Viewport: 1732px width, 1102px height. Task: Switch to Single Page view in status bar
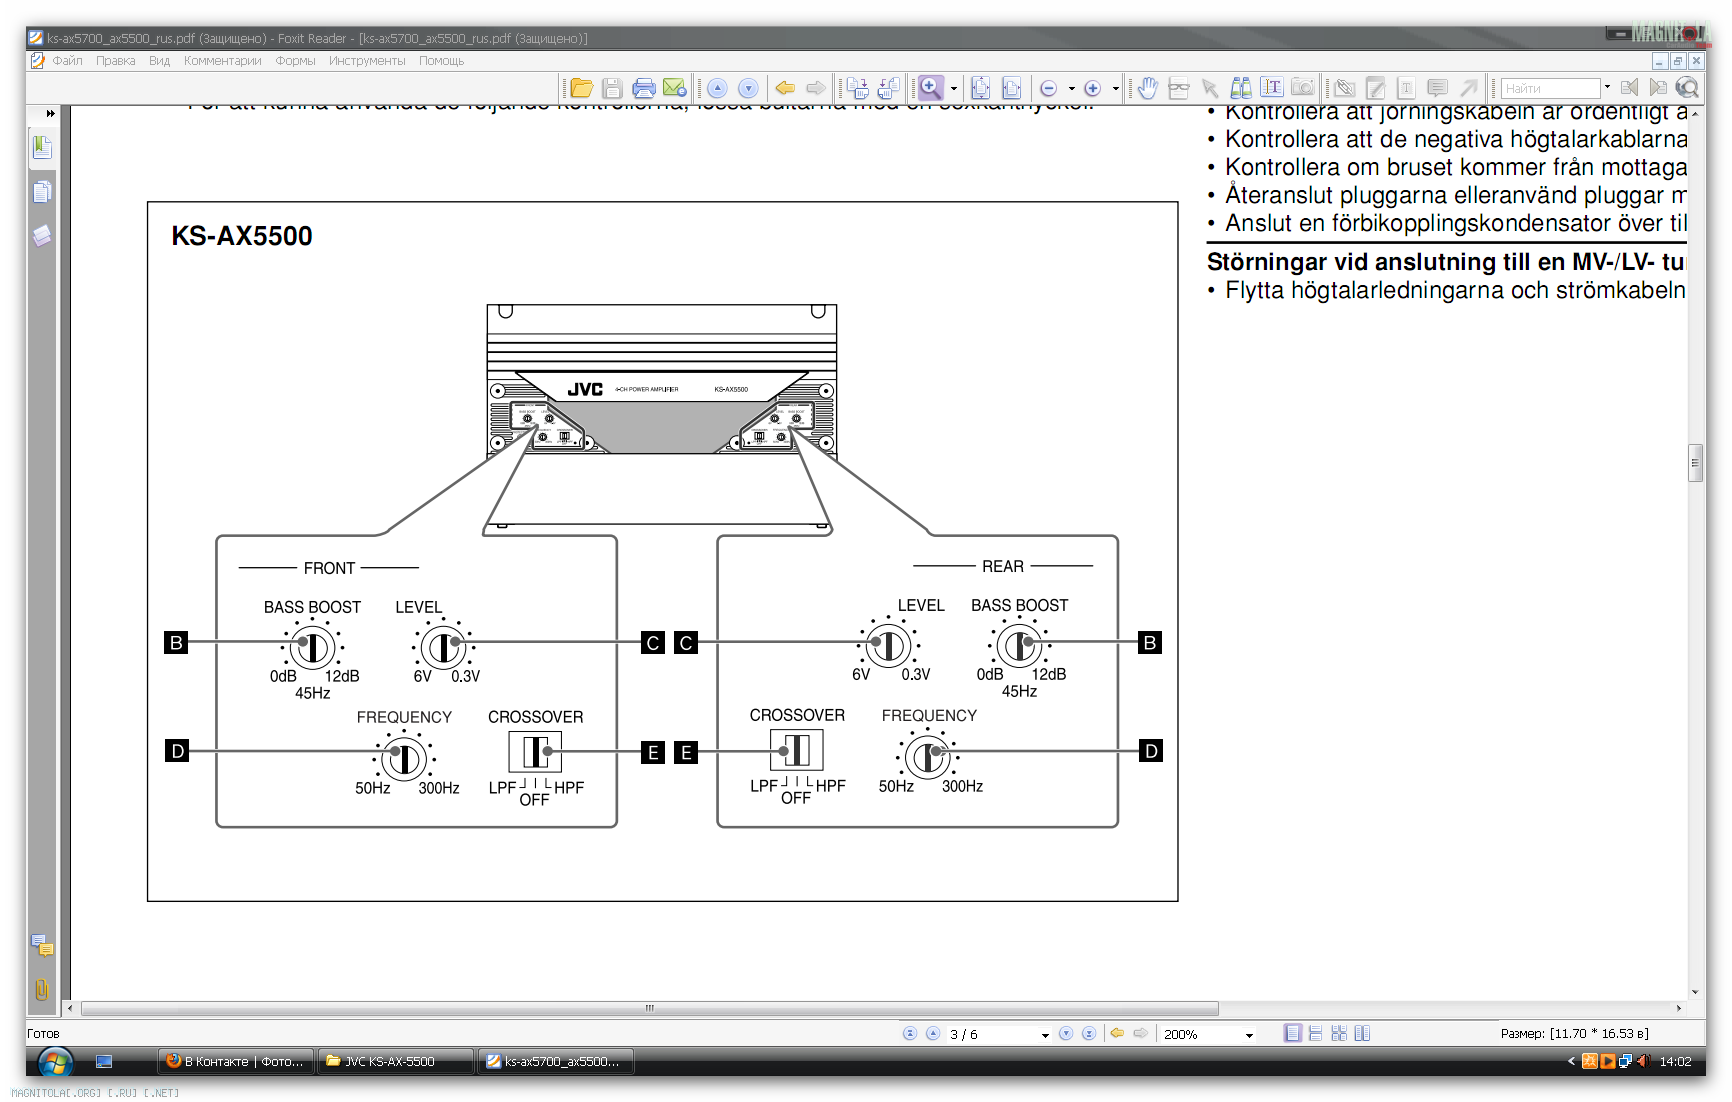[x=1293, y=1033]
